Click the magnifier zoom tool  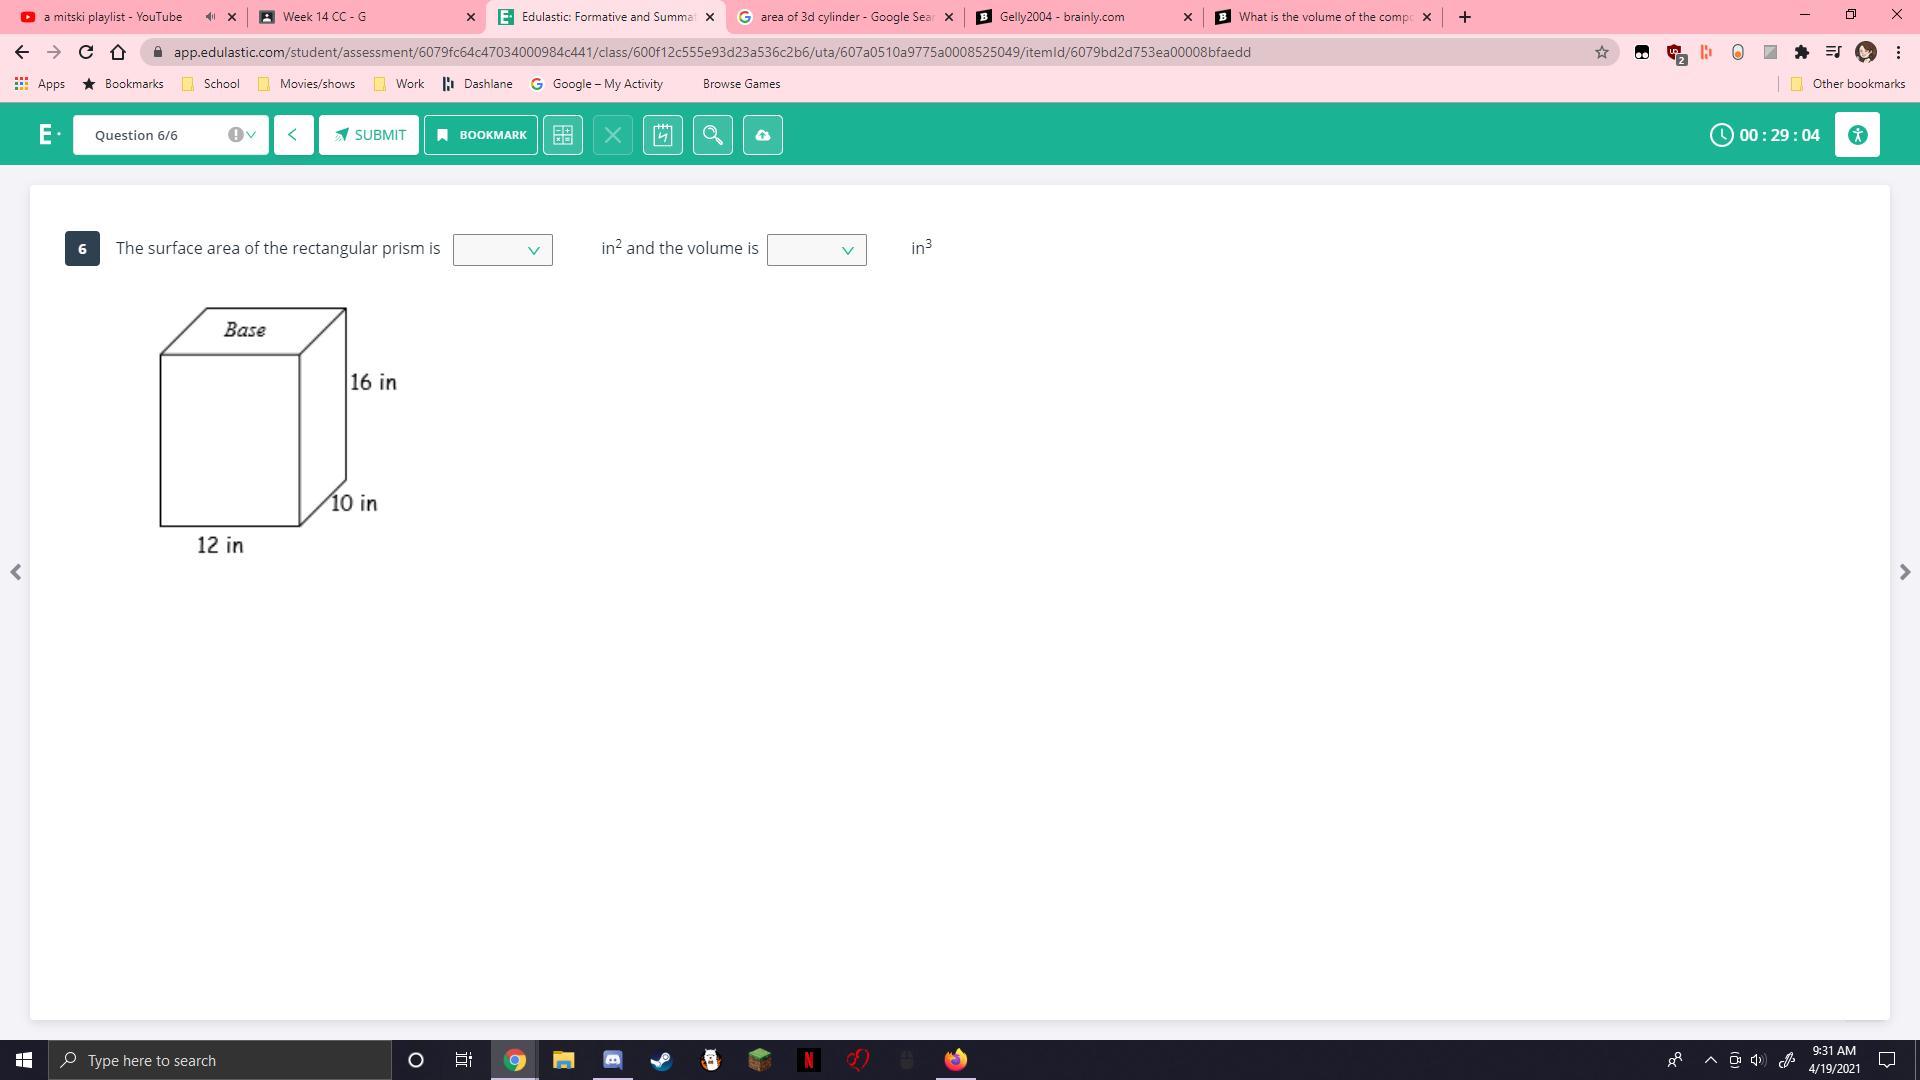pyautogui.click(x=712, y=135)
